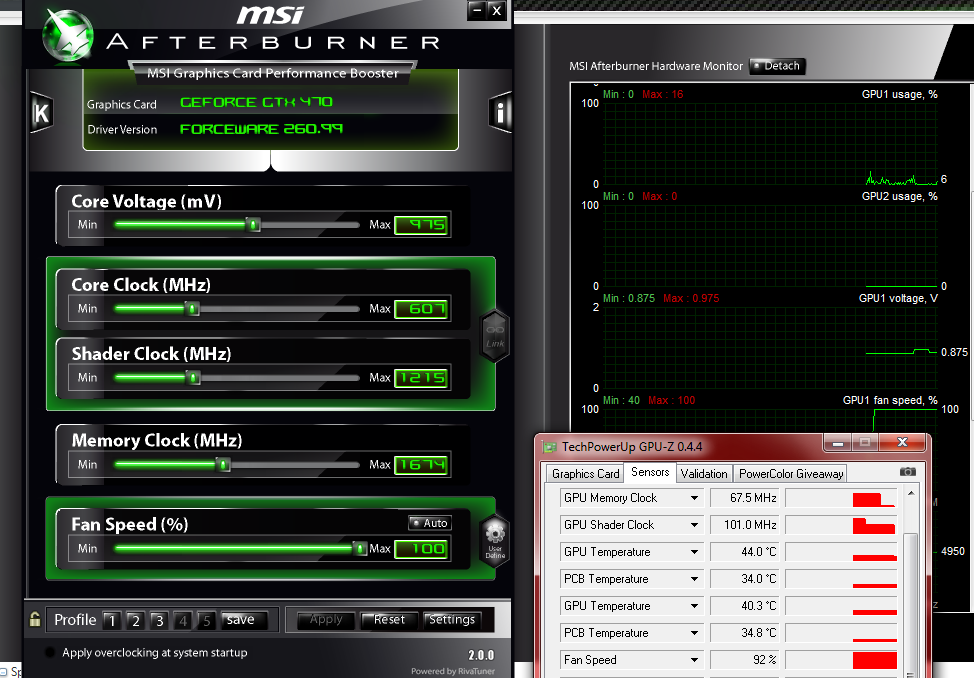
Task: Click the Core Clock slider handle
Action: click(x=193, y=308)
